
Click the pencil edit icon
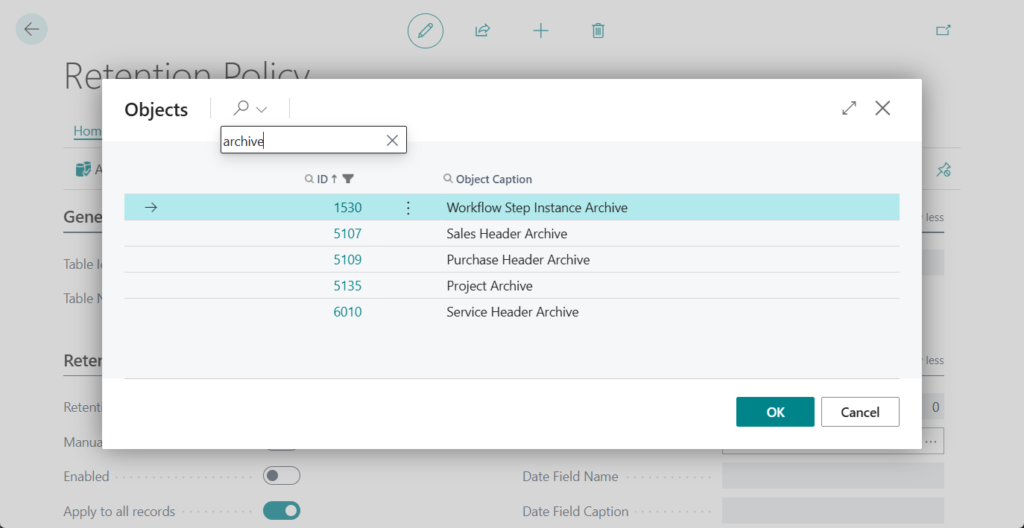(425, 30)
